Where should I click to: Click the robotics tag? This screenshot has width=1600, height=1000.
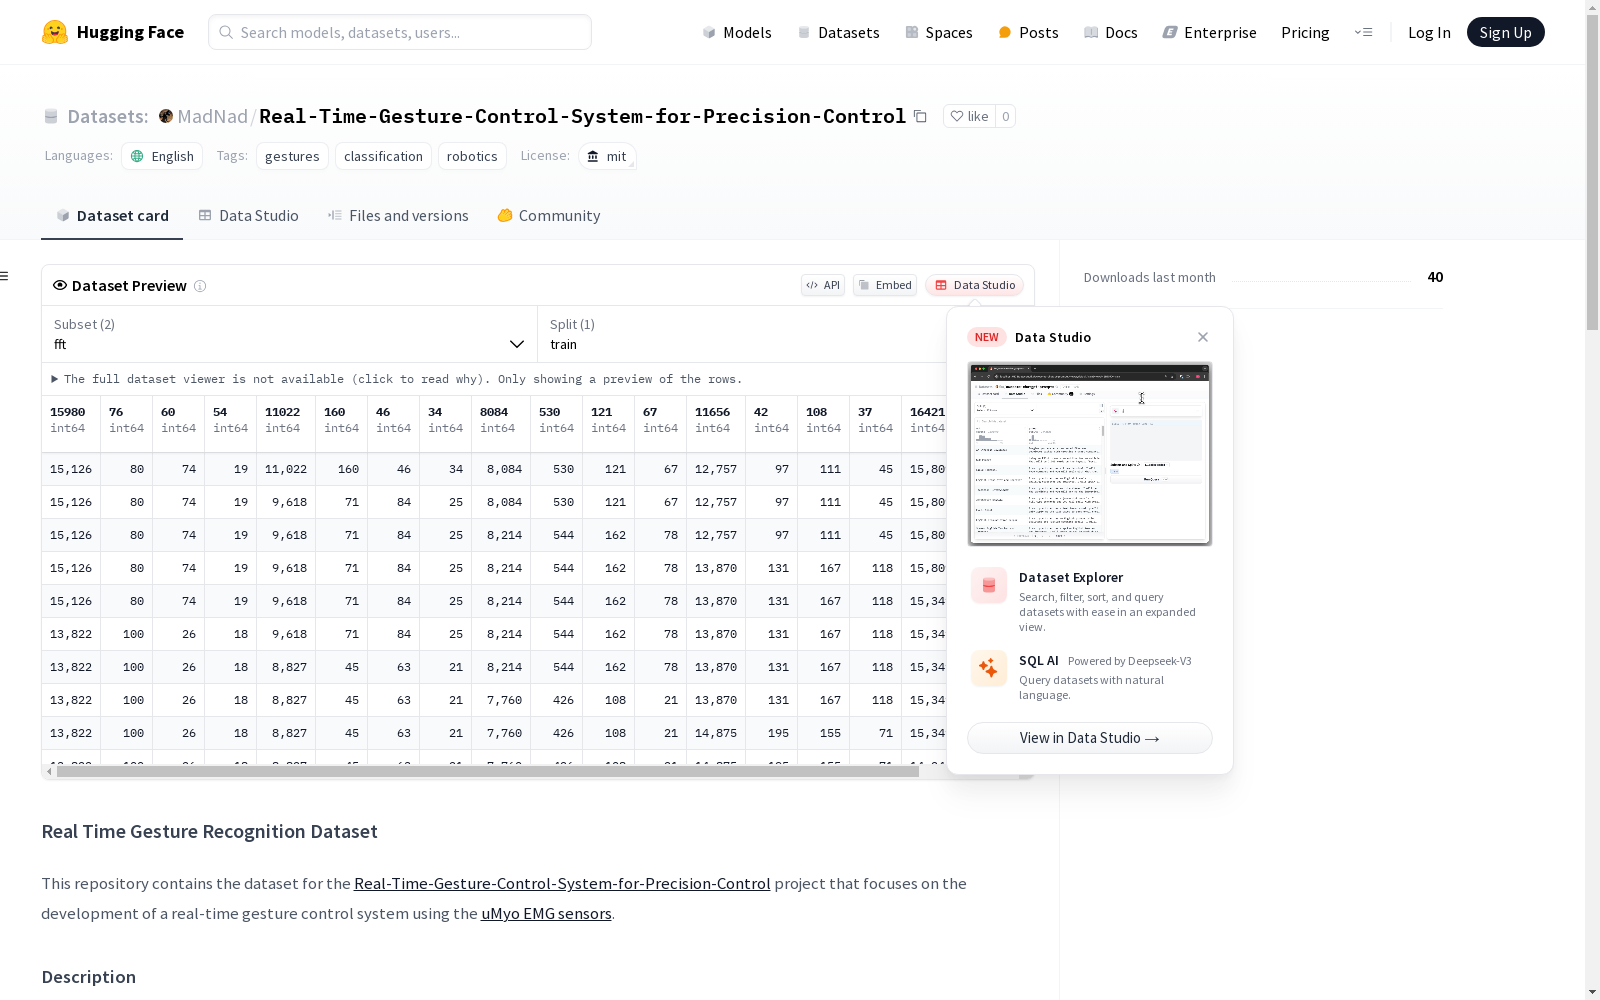(472, 156)
